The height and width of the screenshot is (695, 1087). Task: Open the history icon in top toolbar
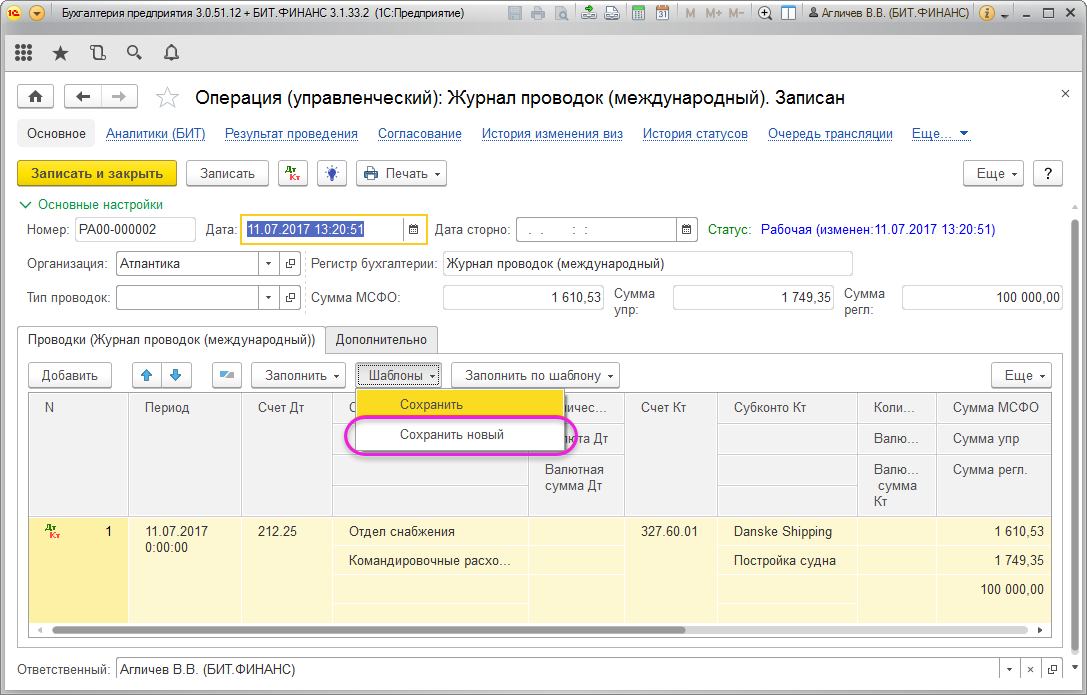click(97, 53)
